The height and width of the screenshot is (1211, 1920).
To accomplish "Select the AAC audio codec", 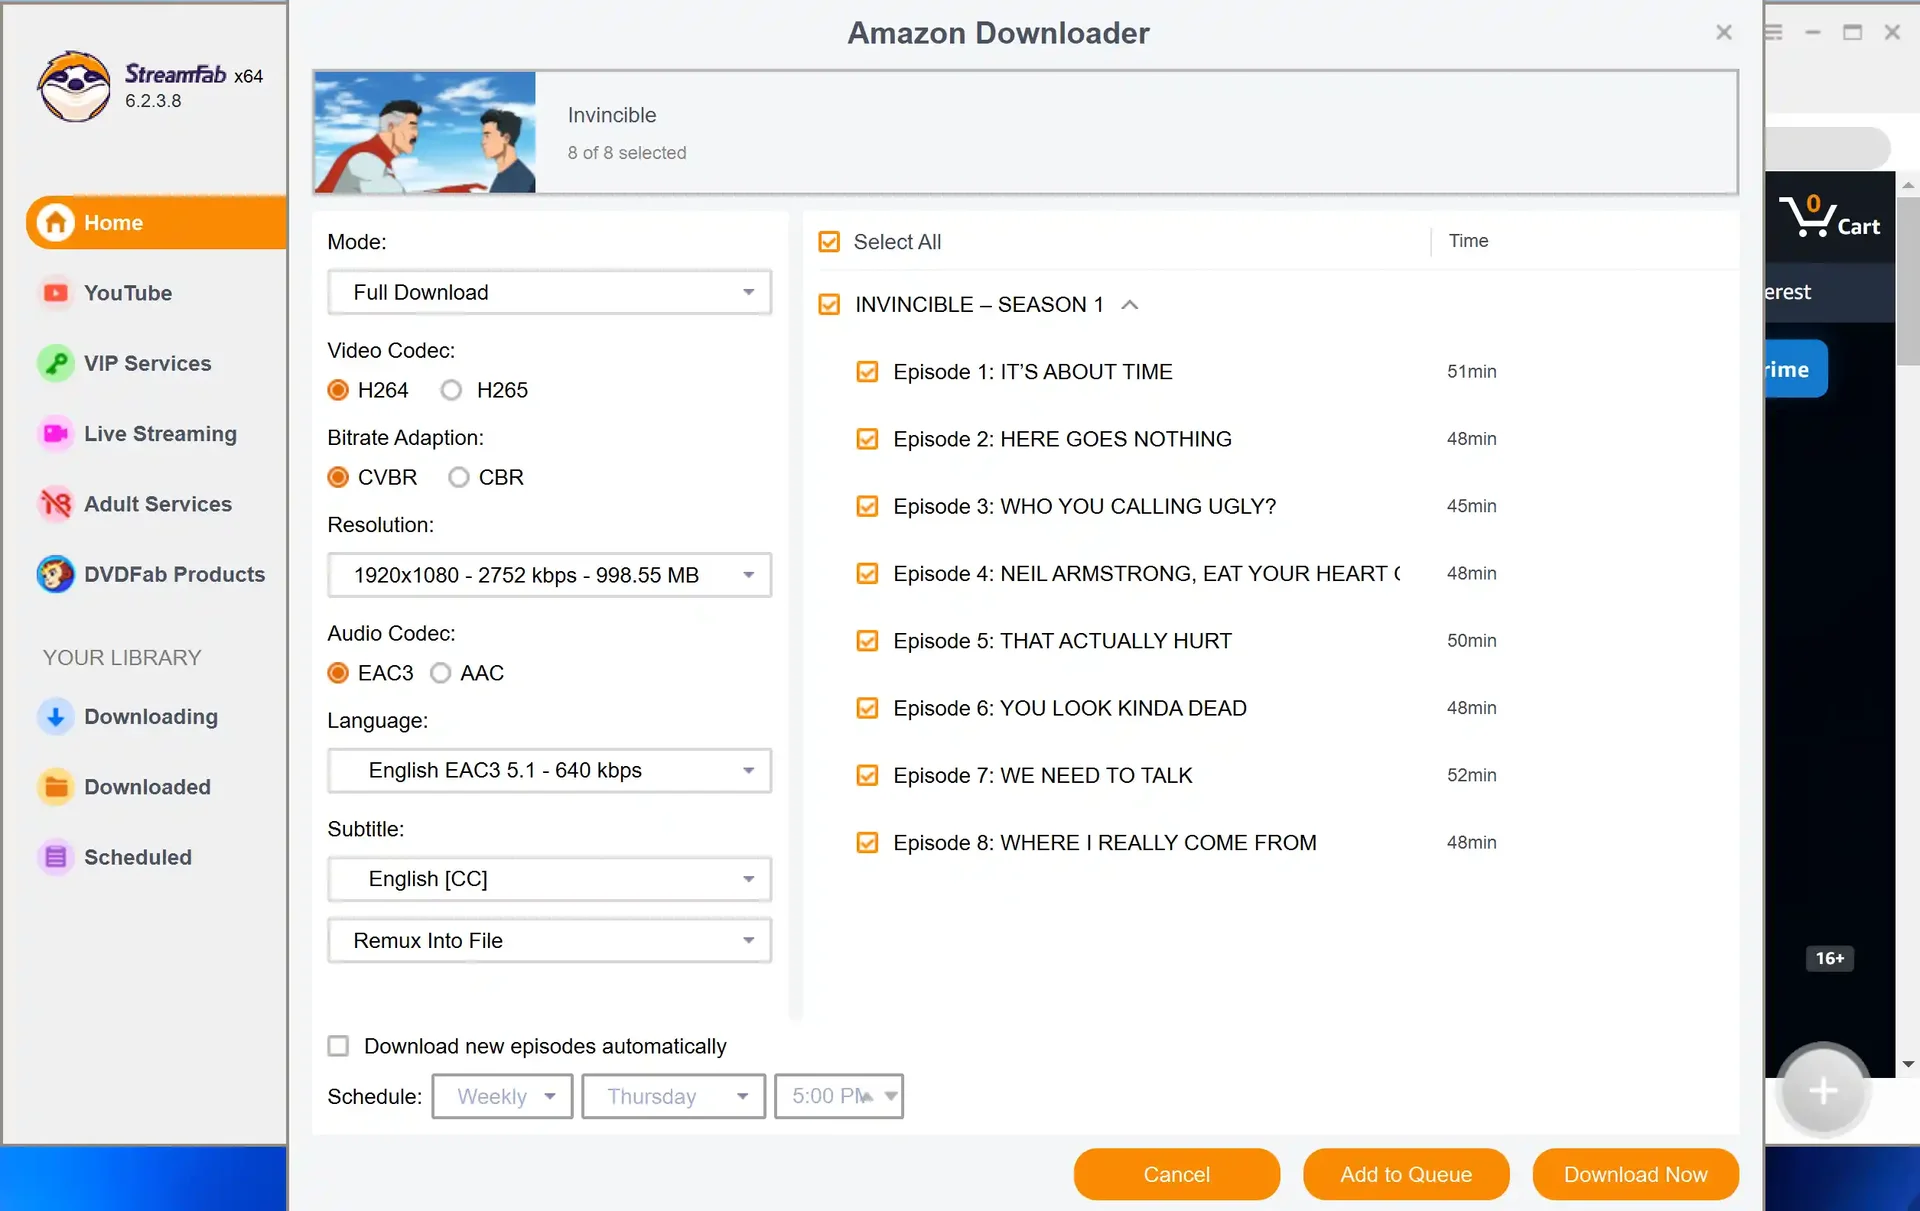I will [440, 673].
